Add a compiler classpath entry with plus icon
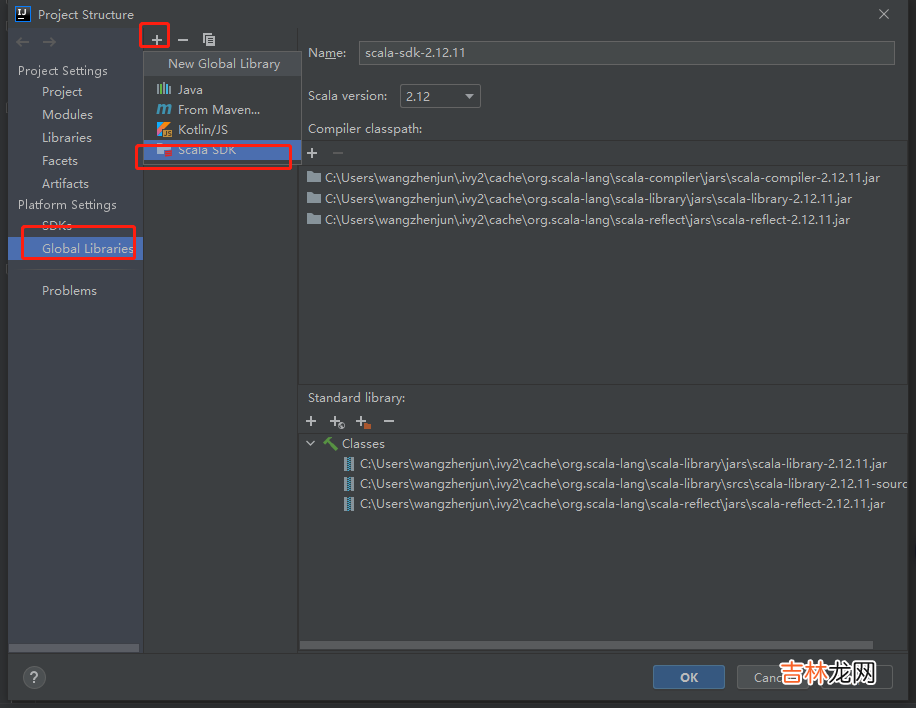This screenshot has height=708, width=916. [312, 153]
